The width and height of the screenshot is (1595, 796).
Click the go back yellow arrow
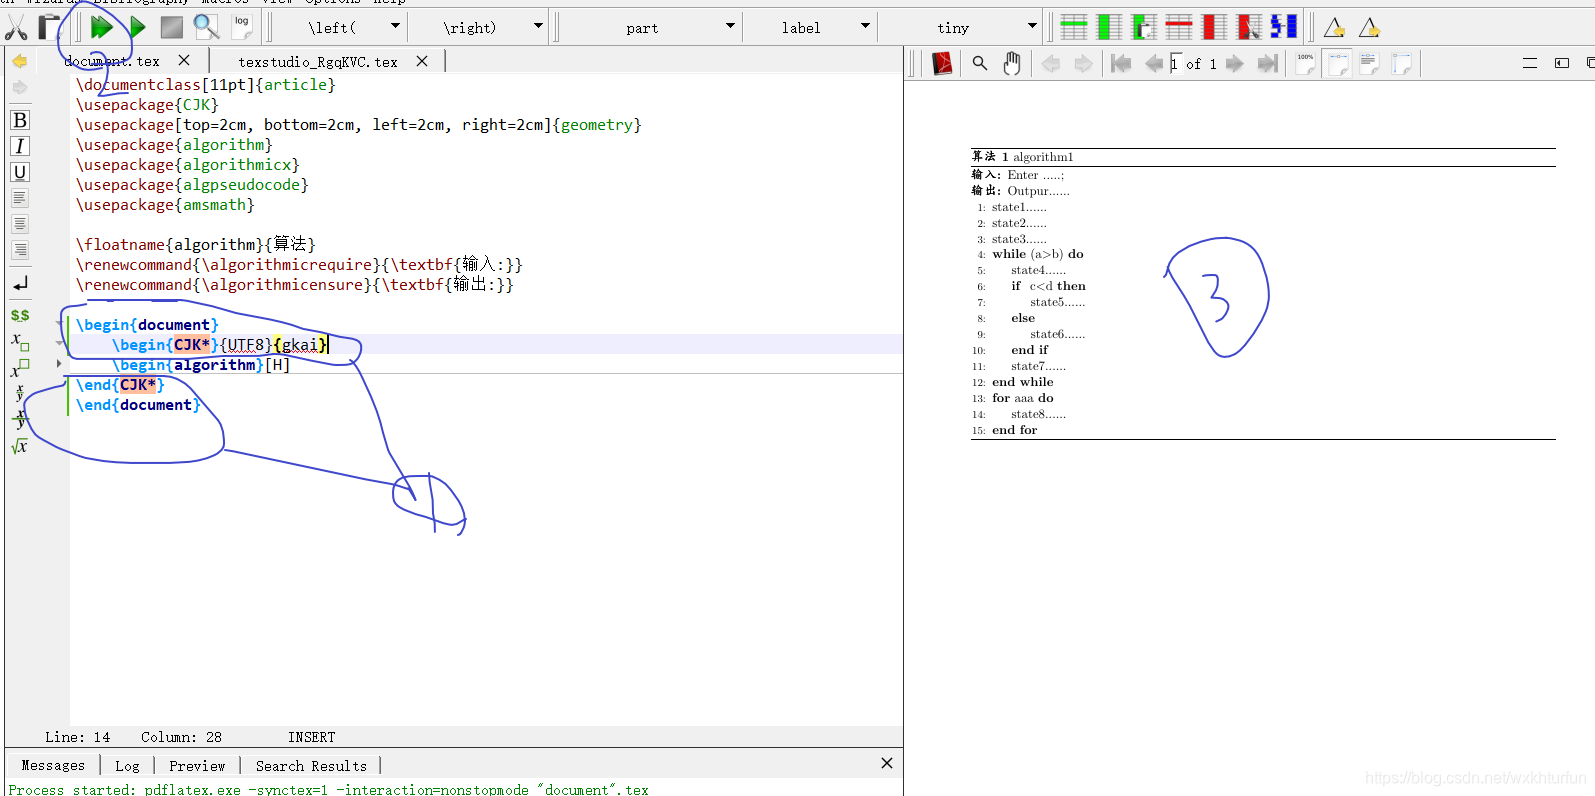(19, 61)
